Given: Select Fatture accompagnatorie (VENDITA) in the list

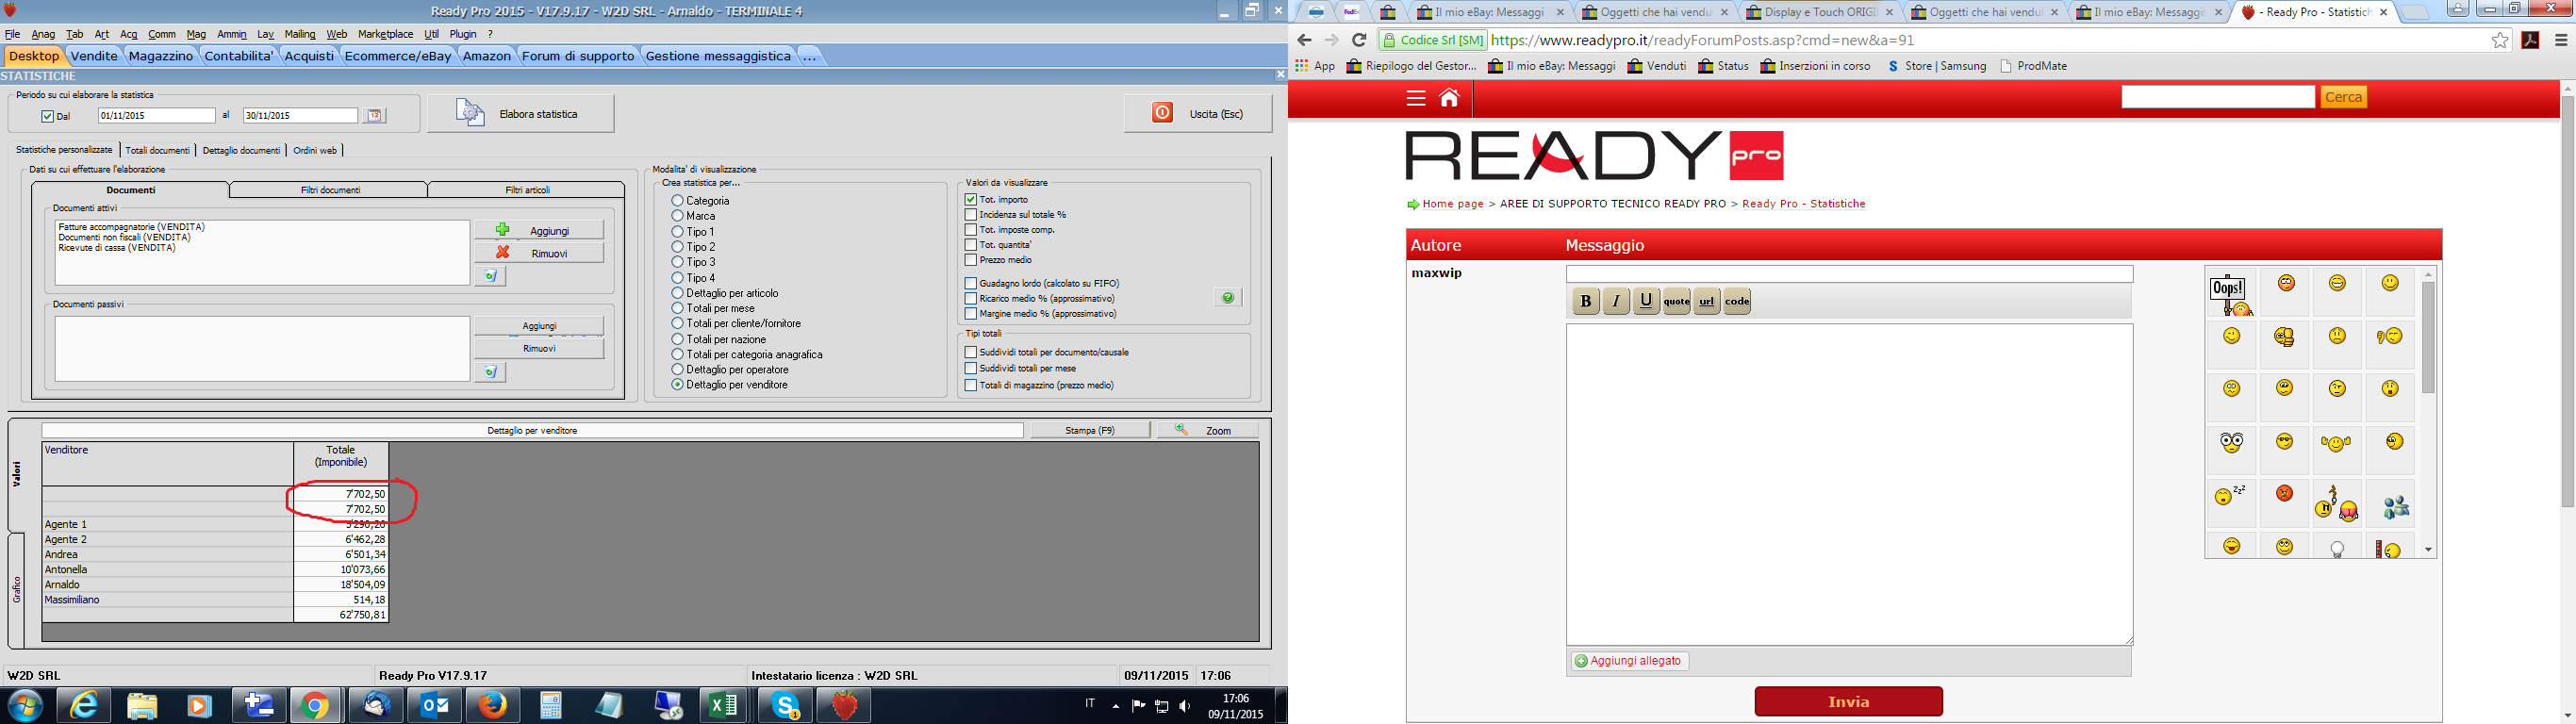Looking at the screenshot, I should (x=131, y=227).
